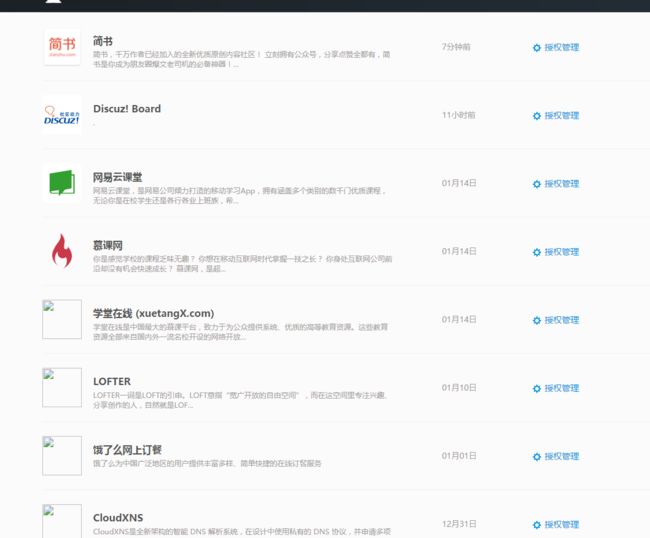The image size is (650, 538).
Task: Click the LOFTER placeholder thumbnail
Action: [x=62, y=387]
